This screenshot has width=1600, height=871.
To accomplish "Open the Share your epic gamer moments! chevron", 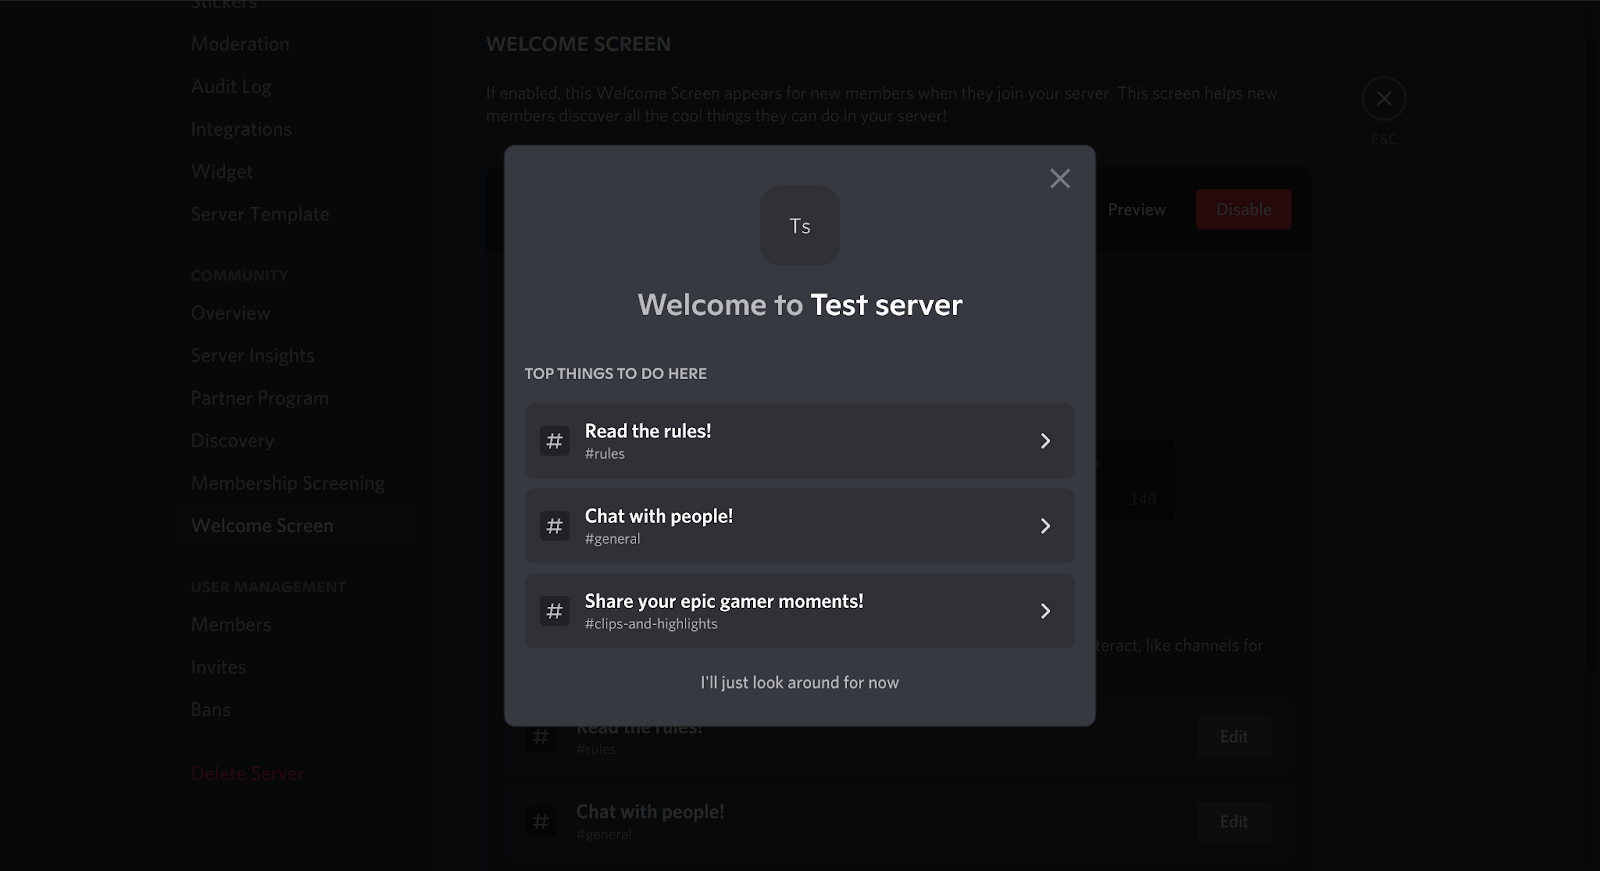I will click(1045, 611).
